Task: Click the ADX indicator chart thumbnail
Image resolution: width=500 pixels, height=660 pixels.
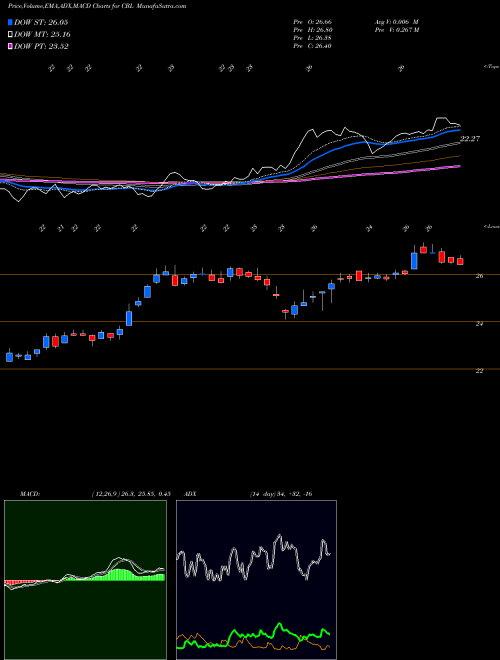Action: pos(256,580)
